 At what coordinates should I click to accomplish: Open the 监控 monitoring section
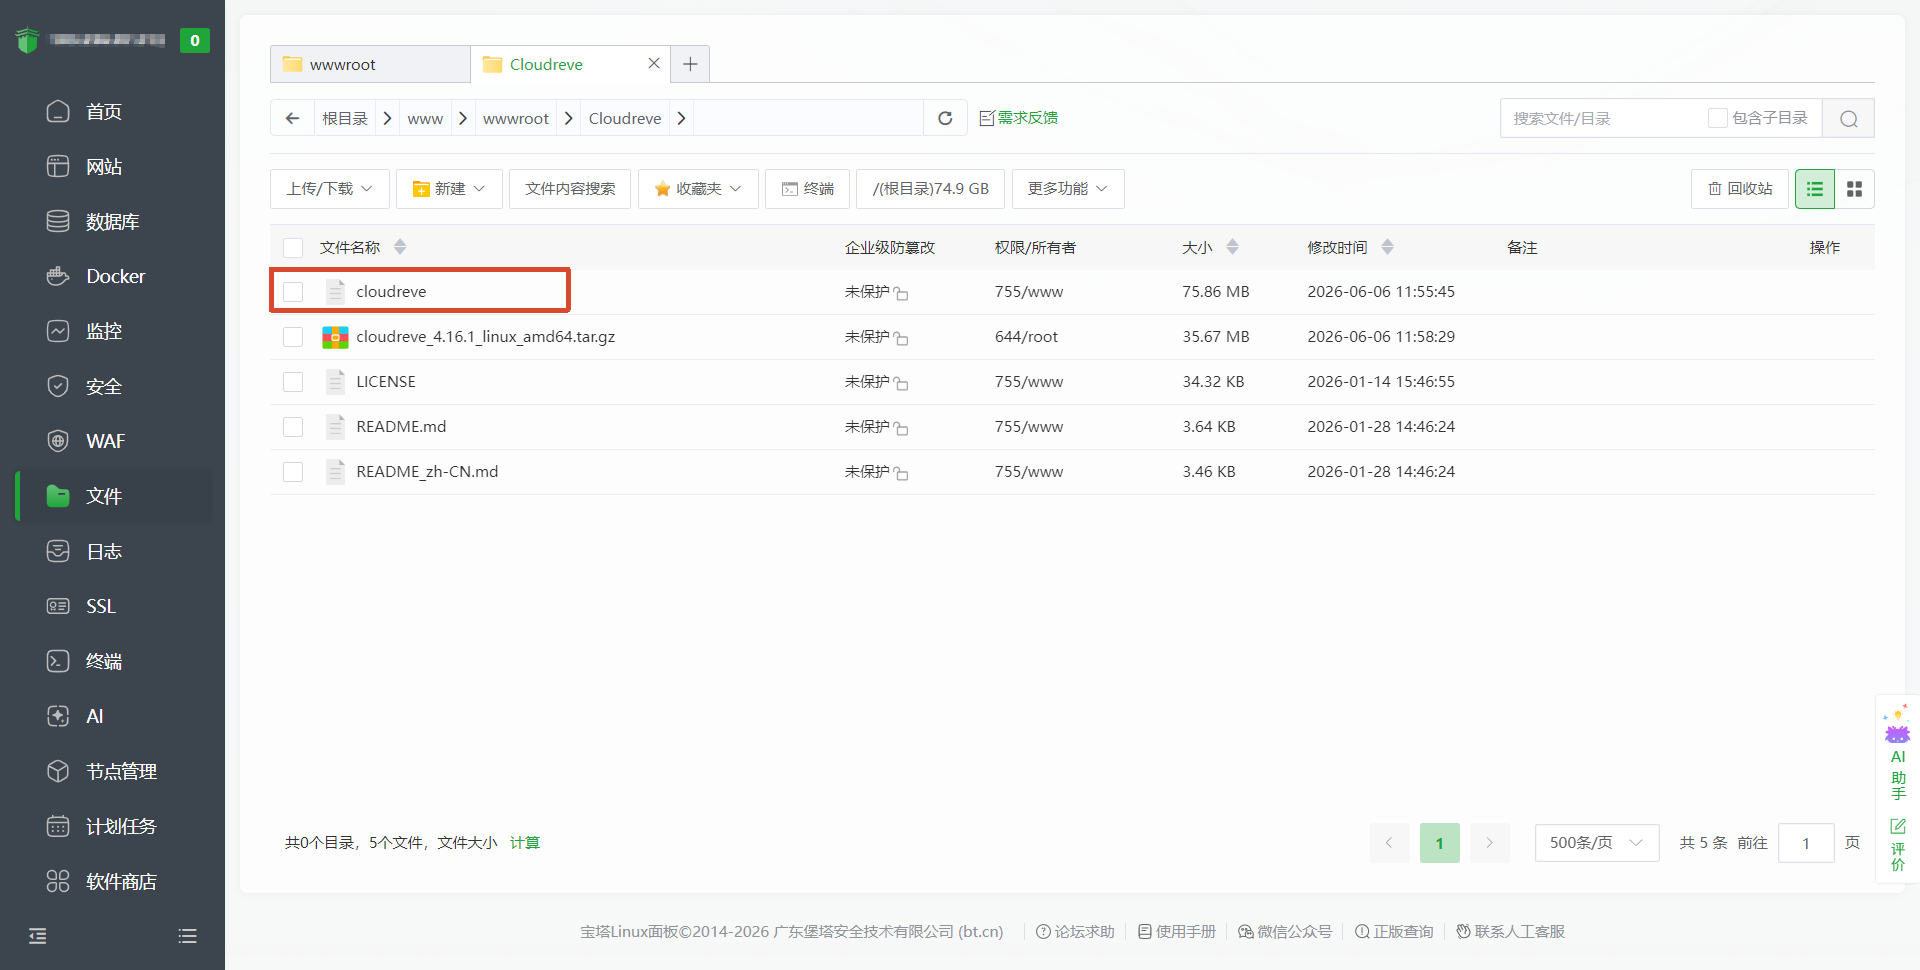click(104, 331)
